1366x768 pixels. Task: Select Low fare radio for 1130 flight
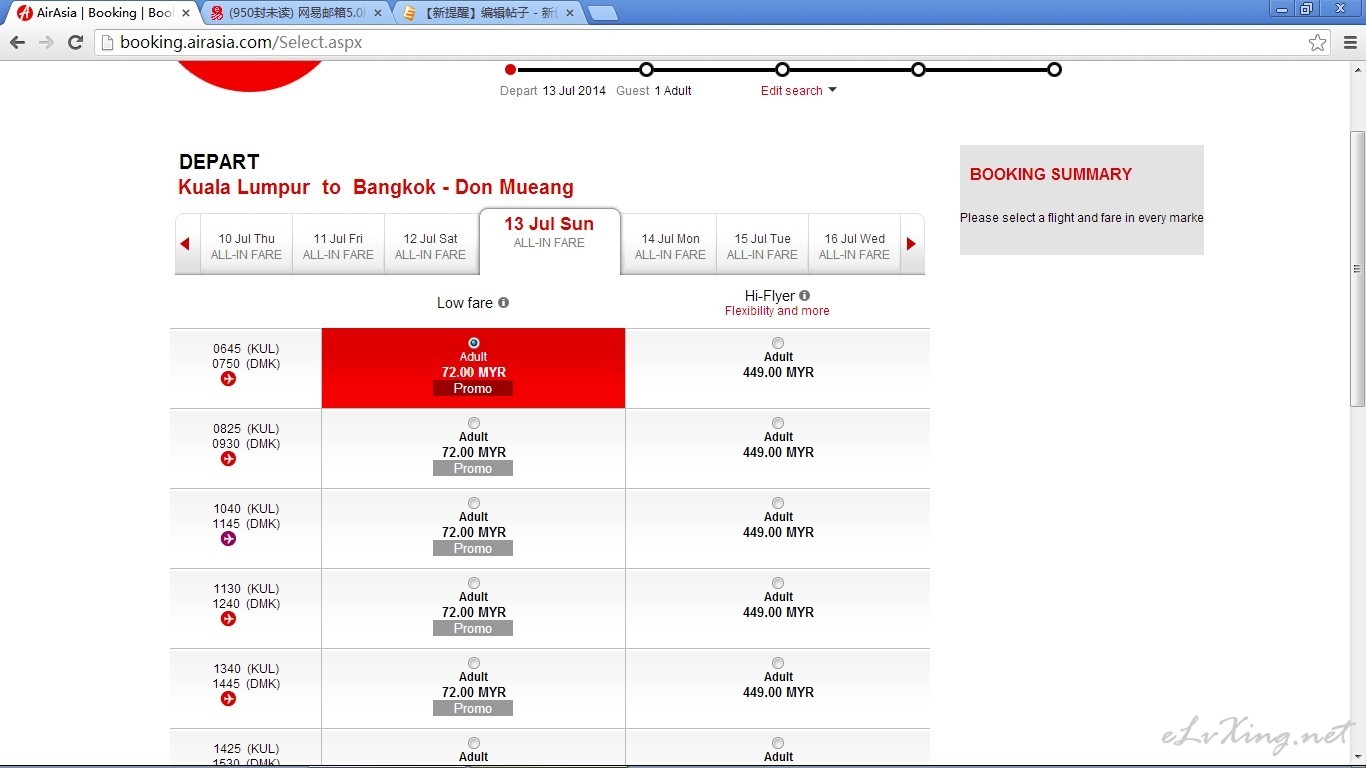[474, 583]
